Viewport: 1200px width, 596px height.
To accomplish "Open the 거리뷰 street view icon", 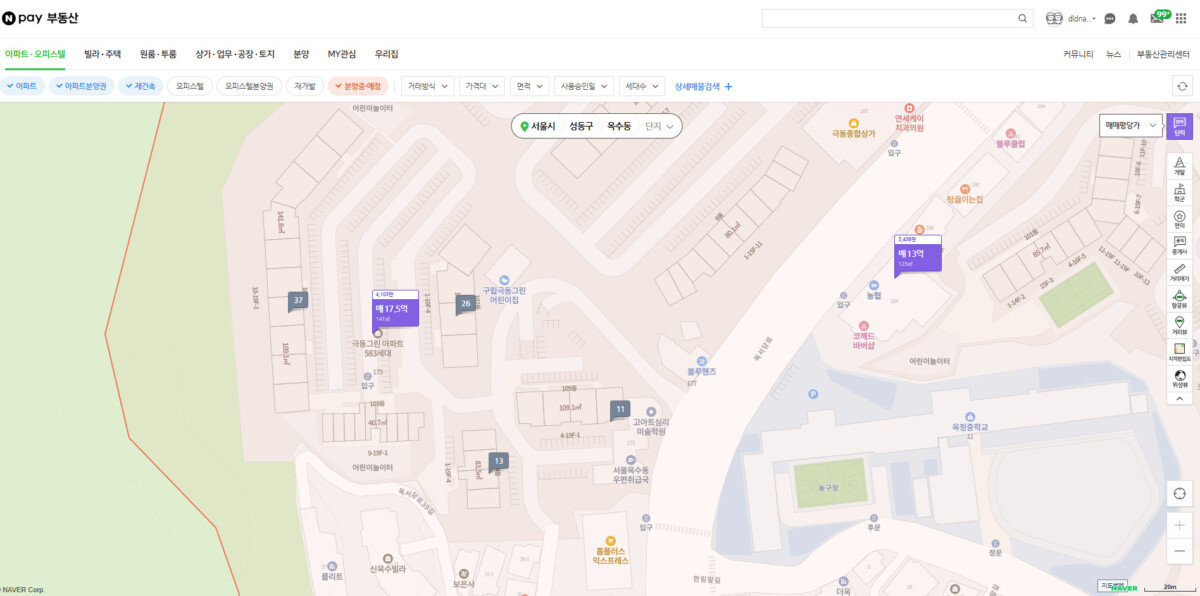I will pos(1179,326).
